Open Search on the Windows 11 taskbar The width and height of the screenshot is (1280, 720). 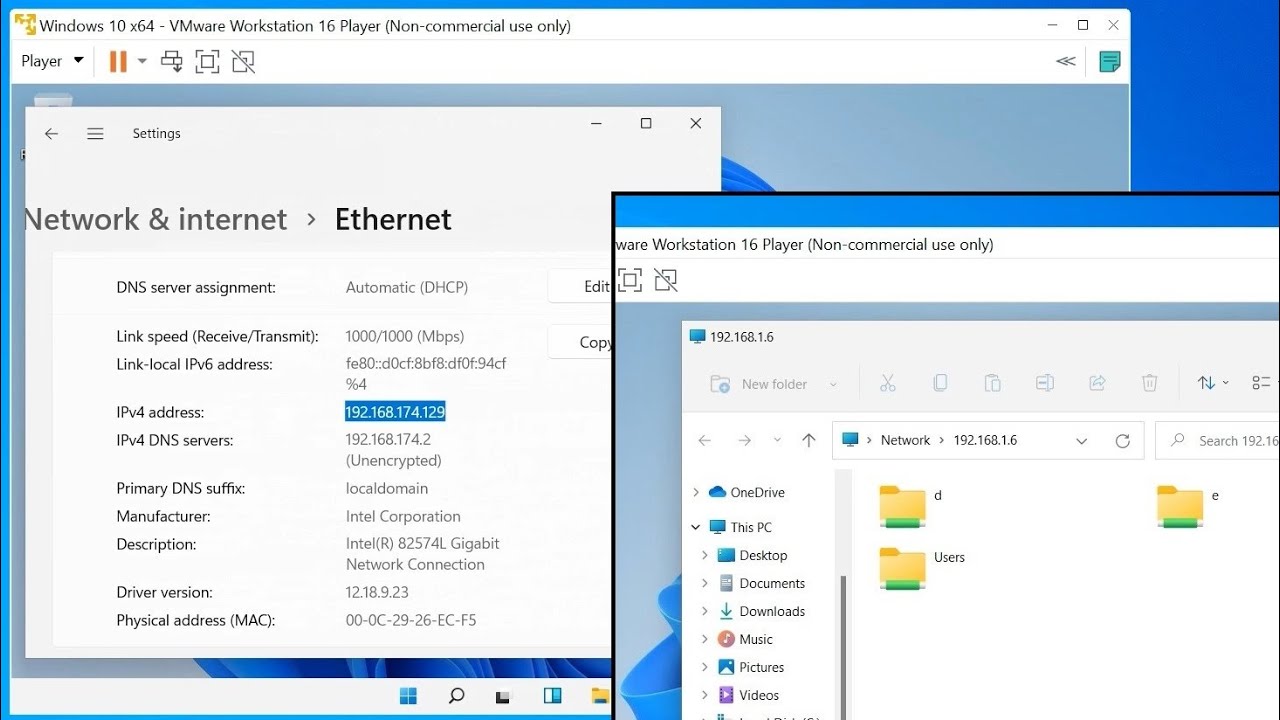coord(456,695)
